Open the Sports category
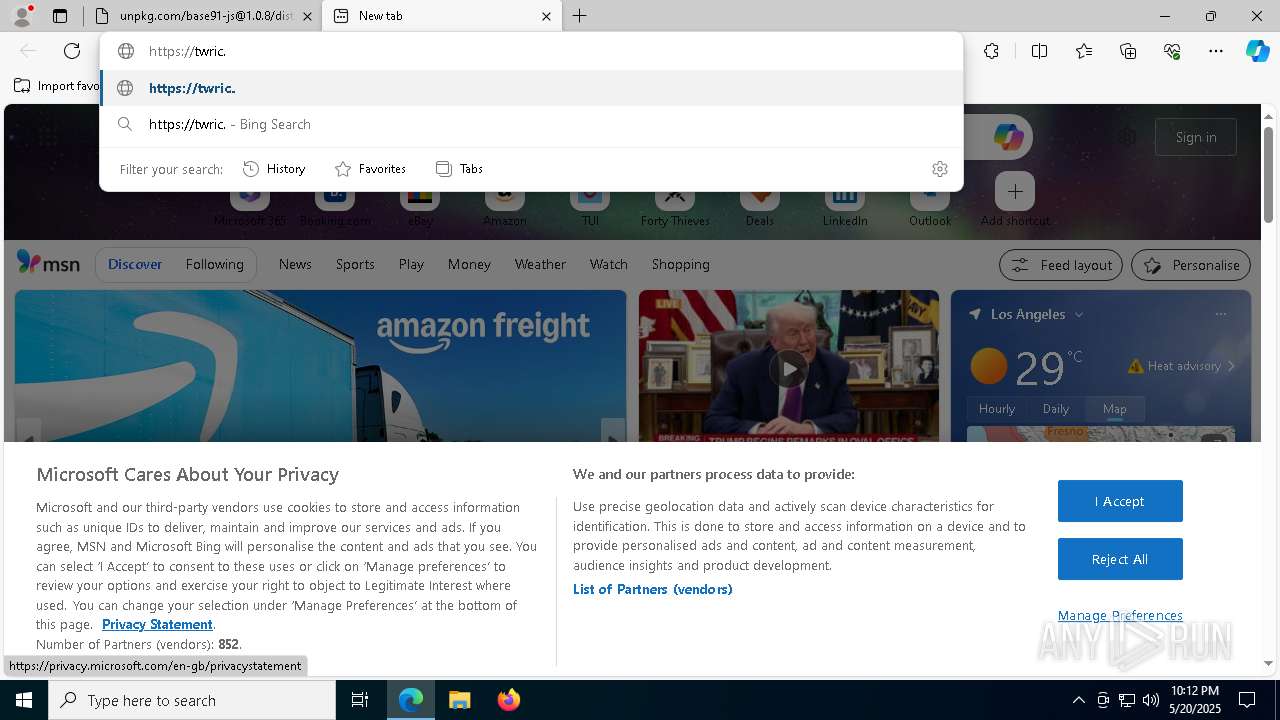The width and height of the screenshot is (1280, 720). click(355, 264)
